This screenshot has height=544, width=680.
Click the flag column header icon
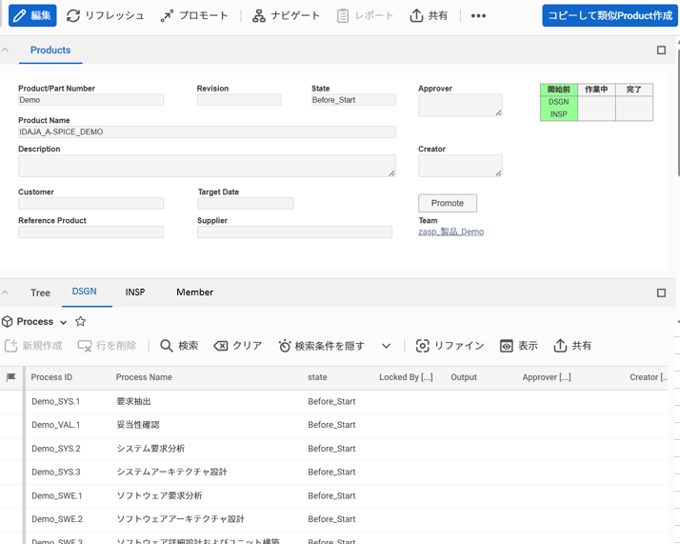[11, 377]
